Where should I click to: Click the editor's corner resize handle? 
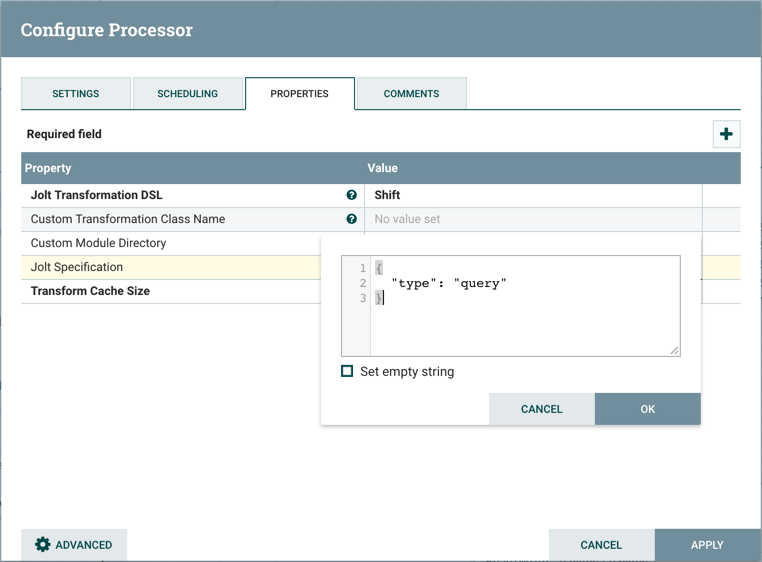coord(674,350)
